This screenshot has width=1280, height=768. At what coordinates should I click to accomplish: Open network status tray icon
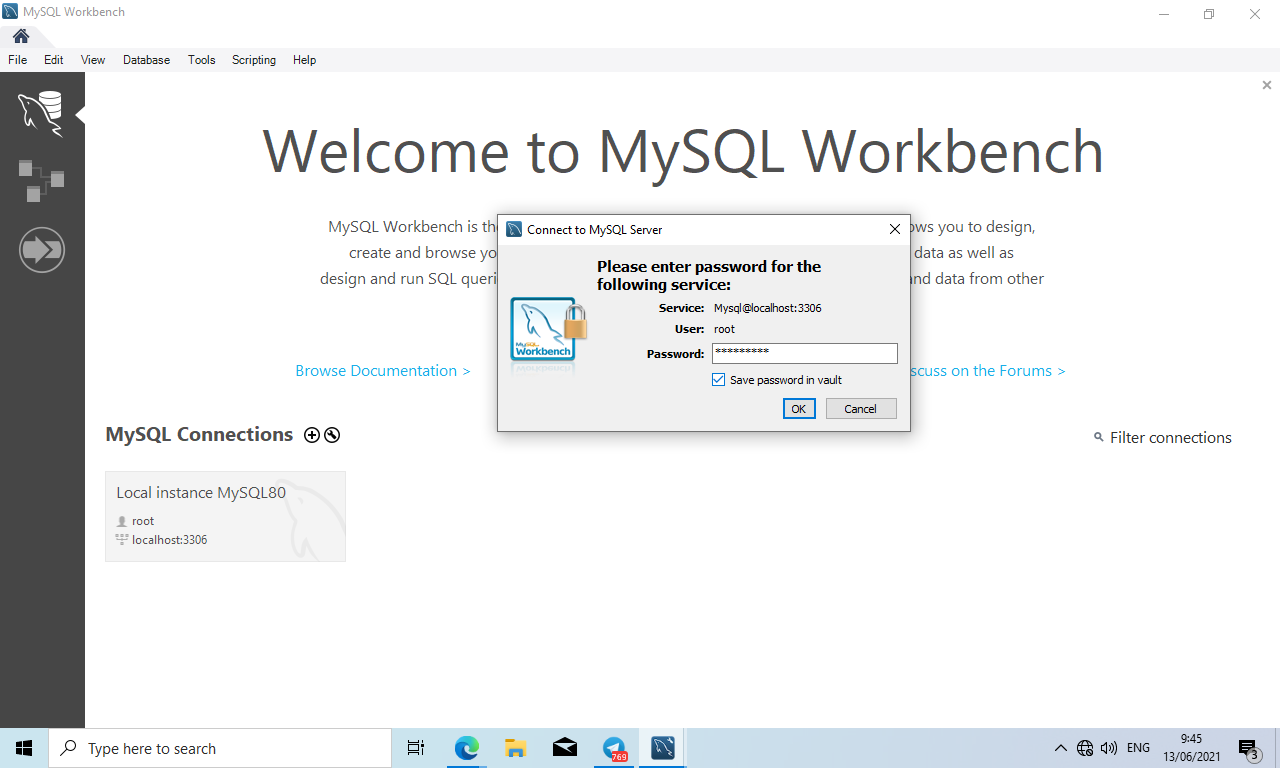pyautogui.click(x=1085, y=748)
